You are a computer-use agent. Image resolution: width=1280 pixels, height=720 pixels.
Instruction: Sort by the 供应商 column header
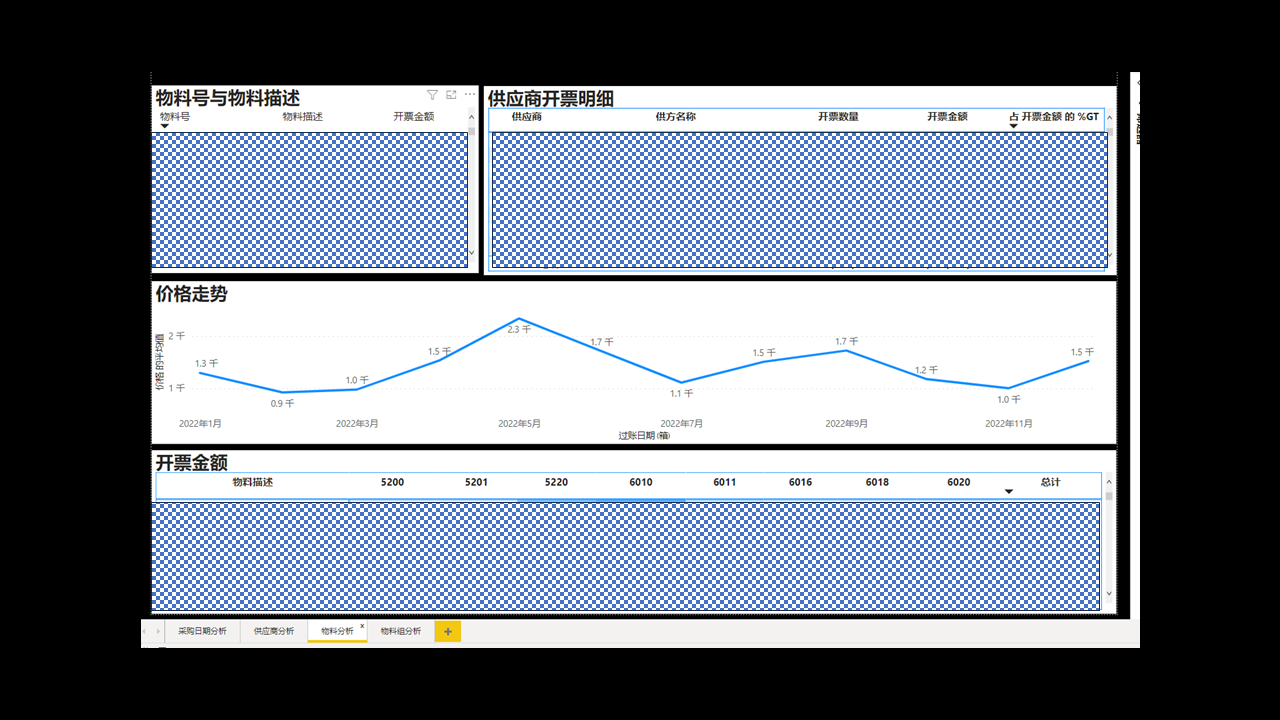click(526, 116)
